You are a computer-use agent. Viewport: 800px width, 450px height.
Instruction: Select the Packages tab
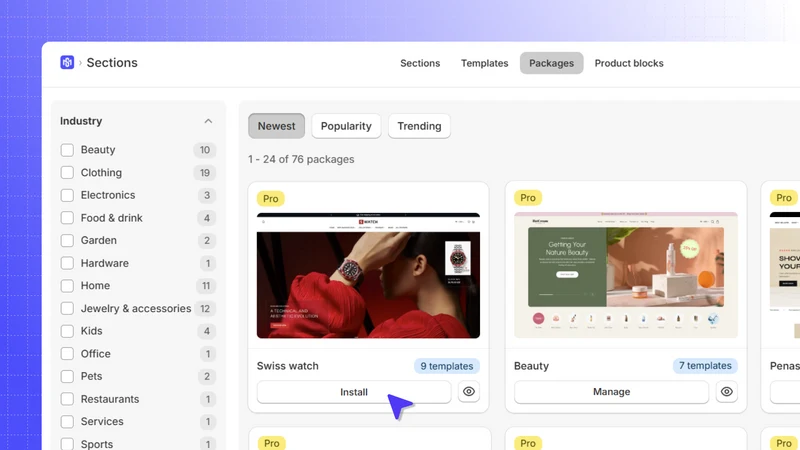(x=552, y=63)
